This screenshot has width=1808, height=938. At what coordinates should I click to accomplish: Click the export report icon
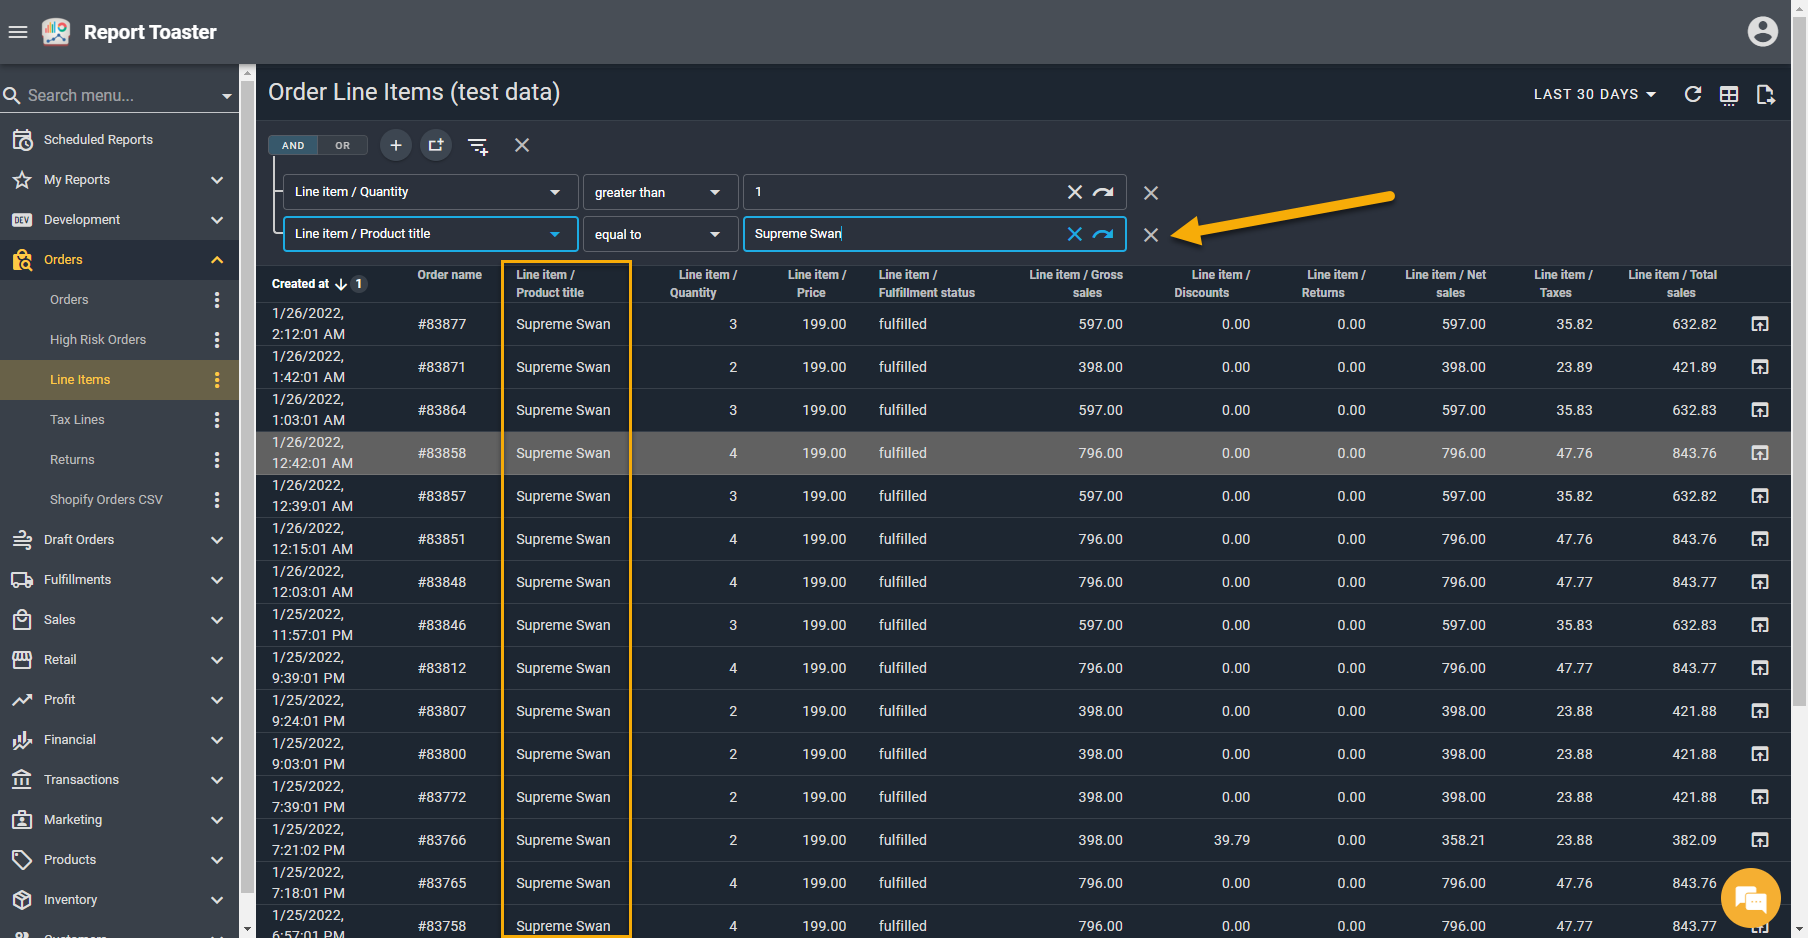pyautogui.click(x=1765, y=95)
